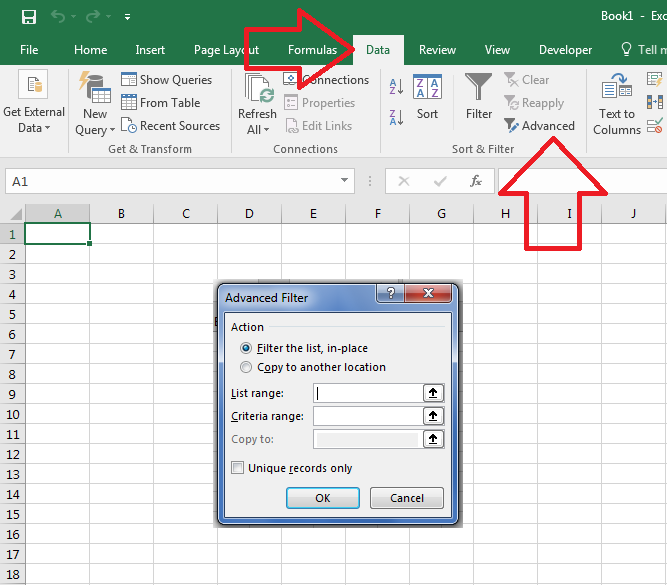Click the Show Queries icon
Viewport: 667px width, 585px height.
130,80
